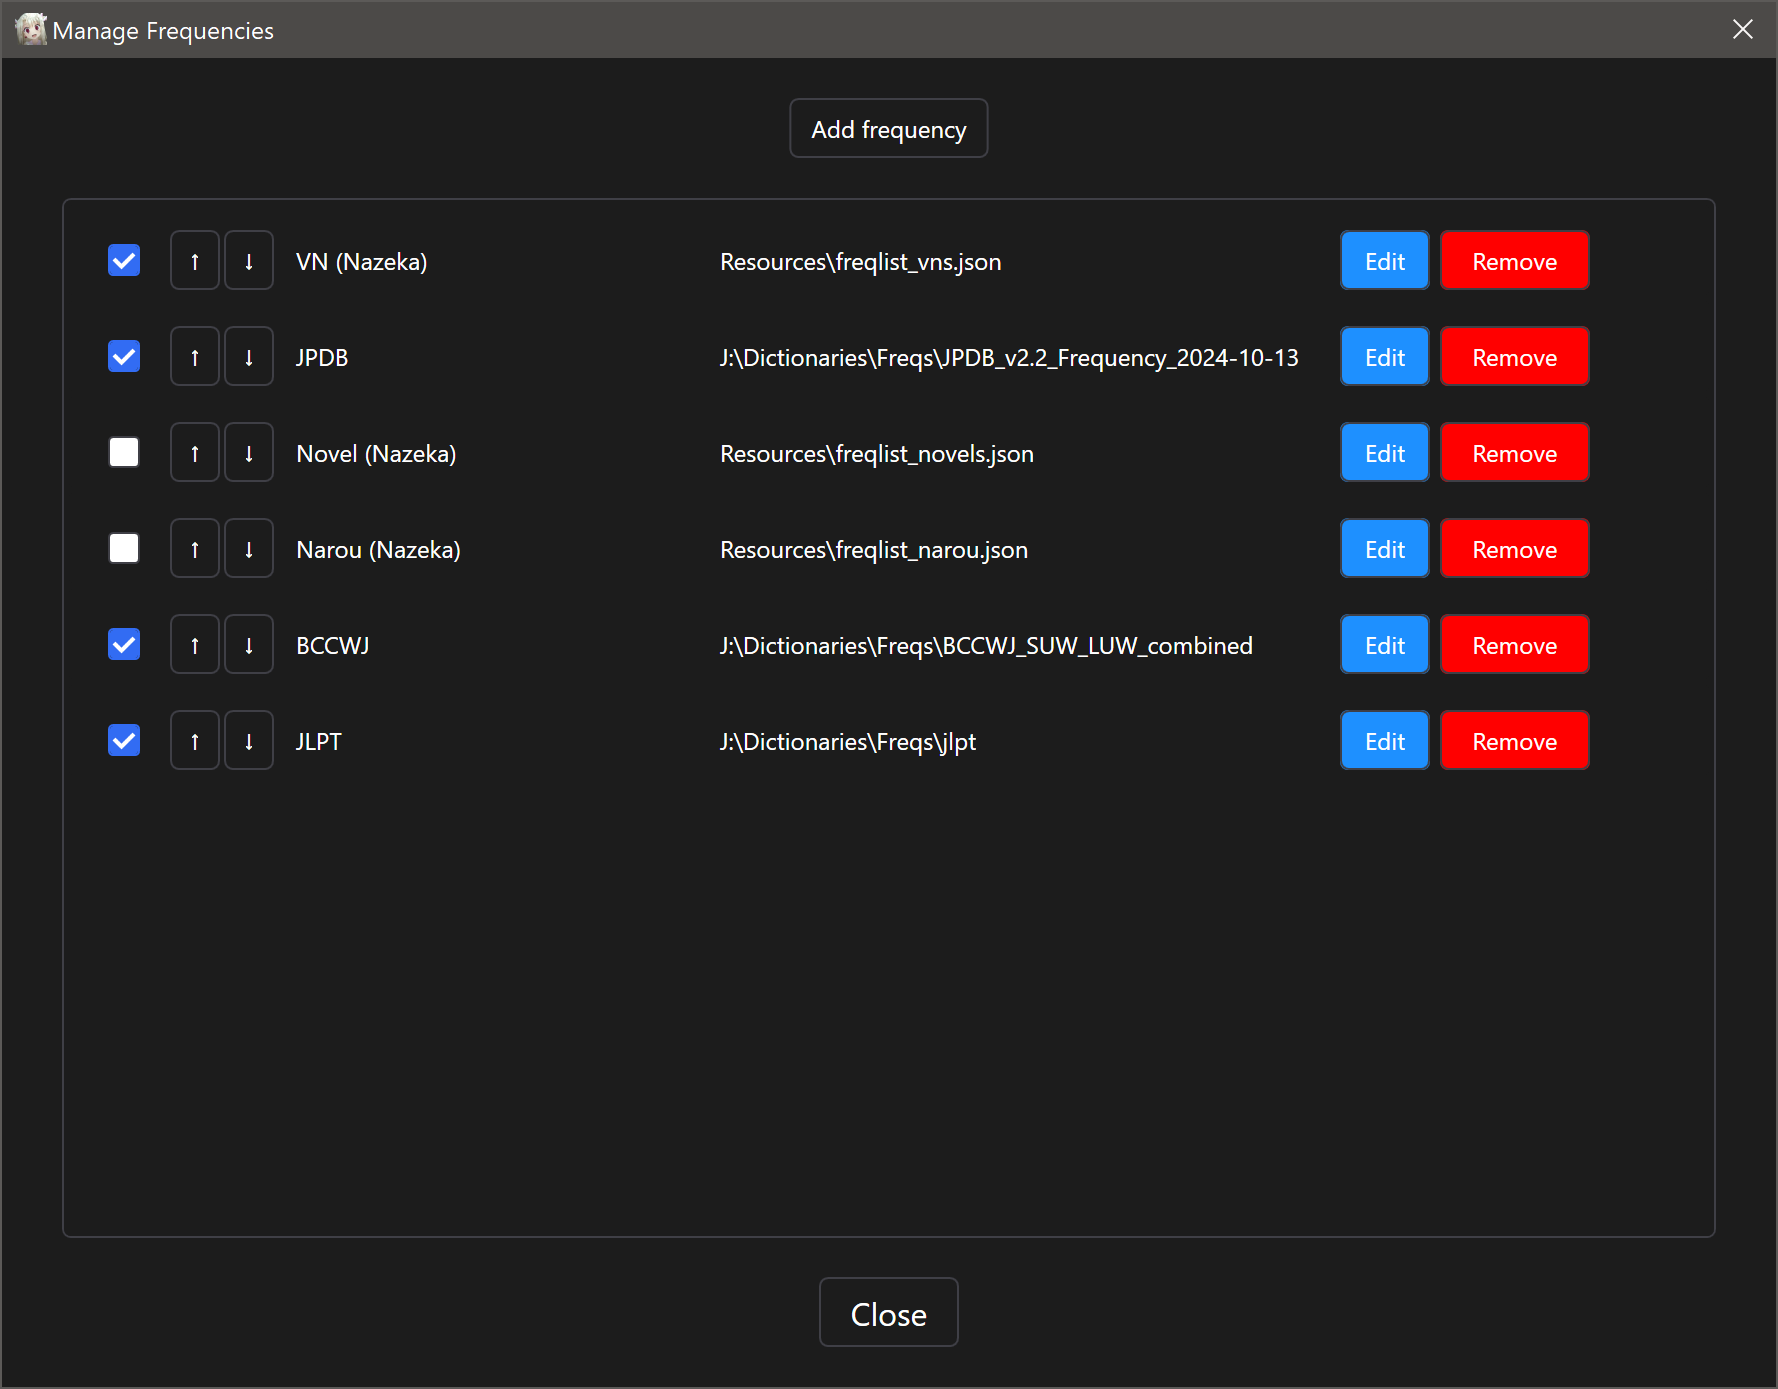Move Novel (Nazeka) up one position
This screenshot has height=1389, width=1778.
pos(195,453)
